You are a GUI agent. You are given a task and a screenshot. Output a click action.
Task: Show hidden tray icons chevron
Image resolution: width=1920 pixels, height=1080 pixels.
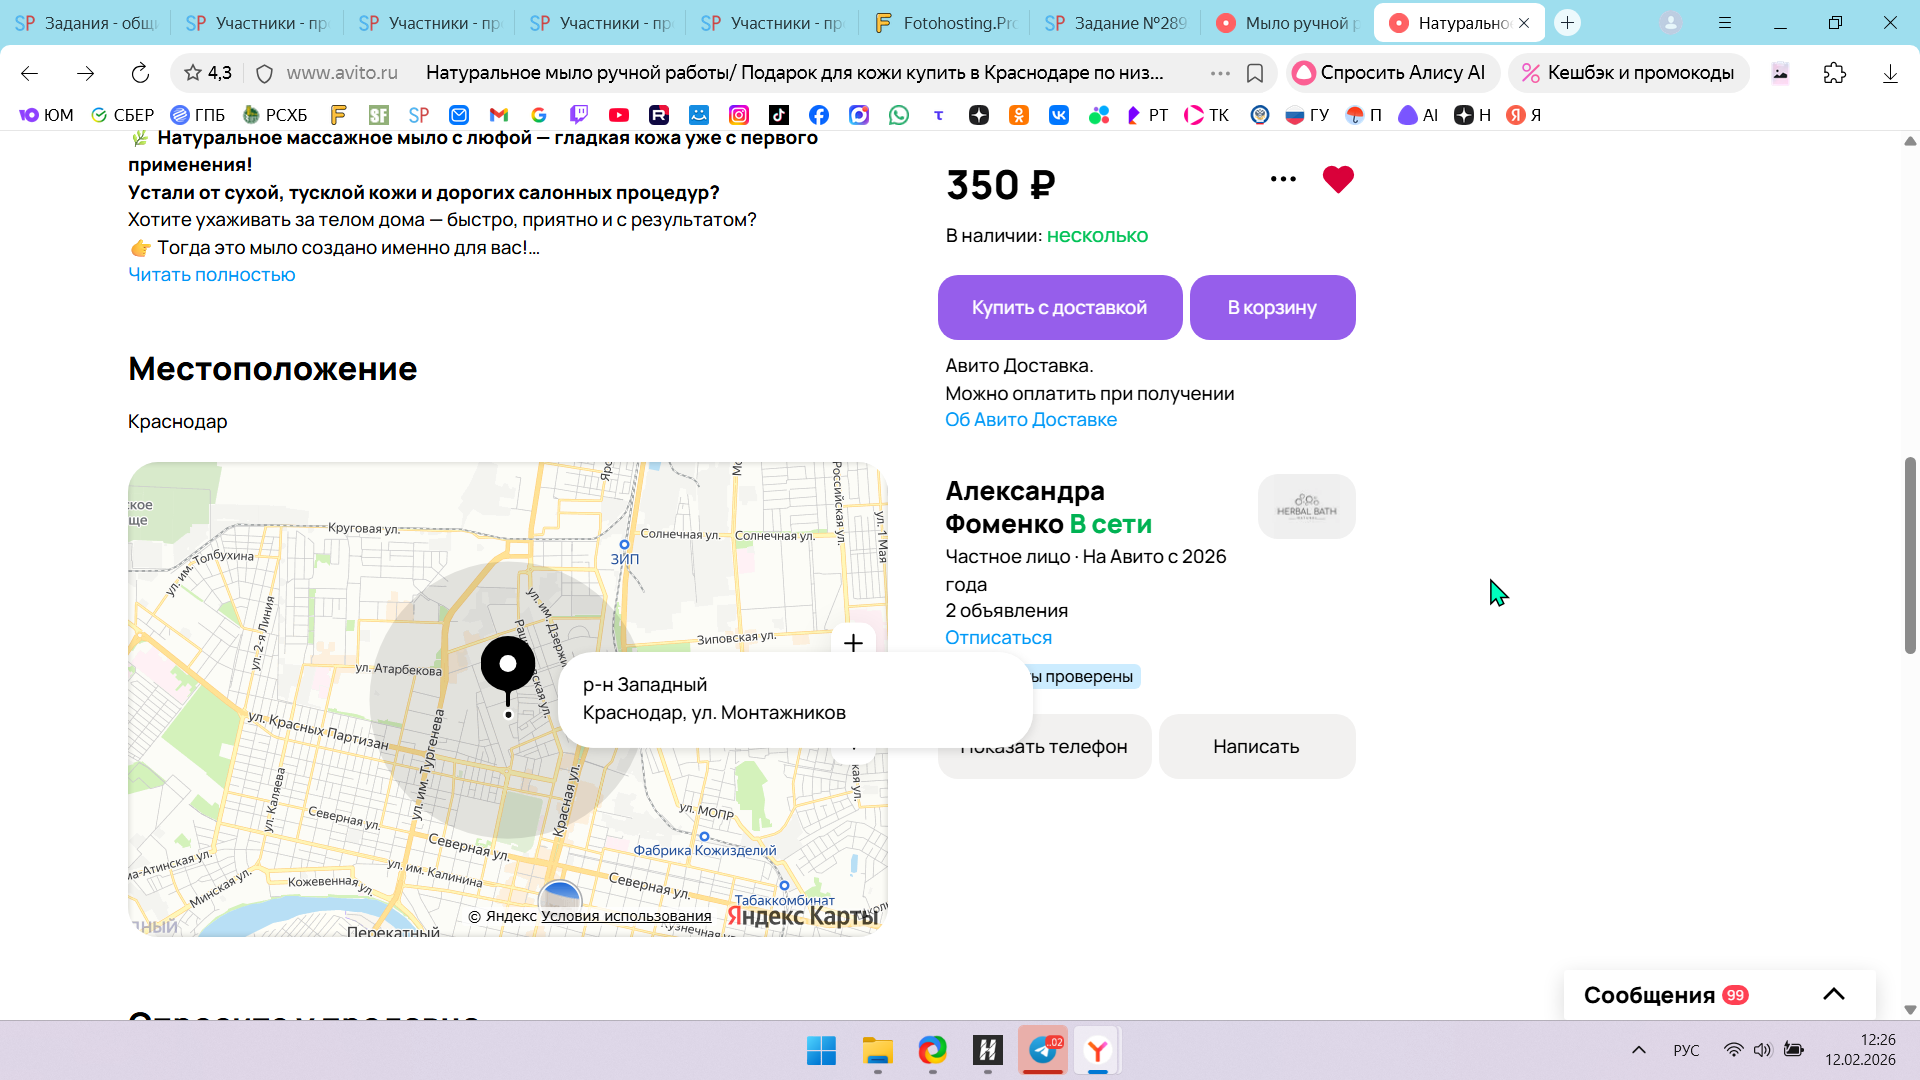click(x=1638, y=1050)
